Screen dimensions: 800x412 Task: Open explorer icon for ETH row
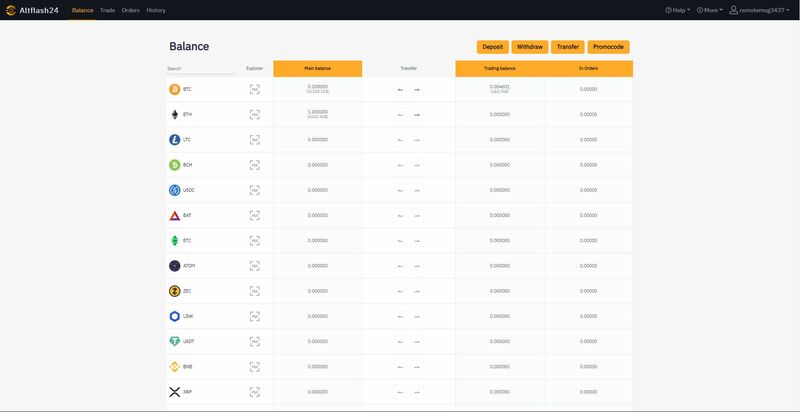click(255, 114)
